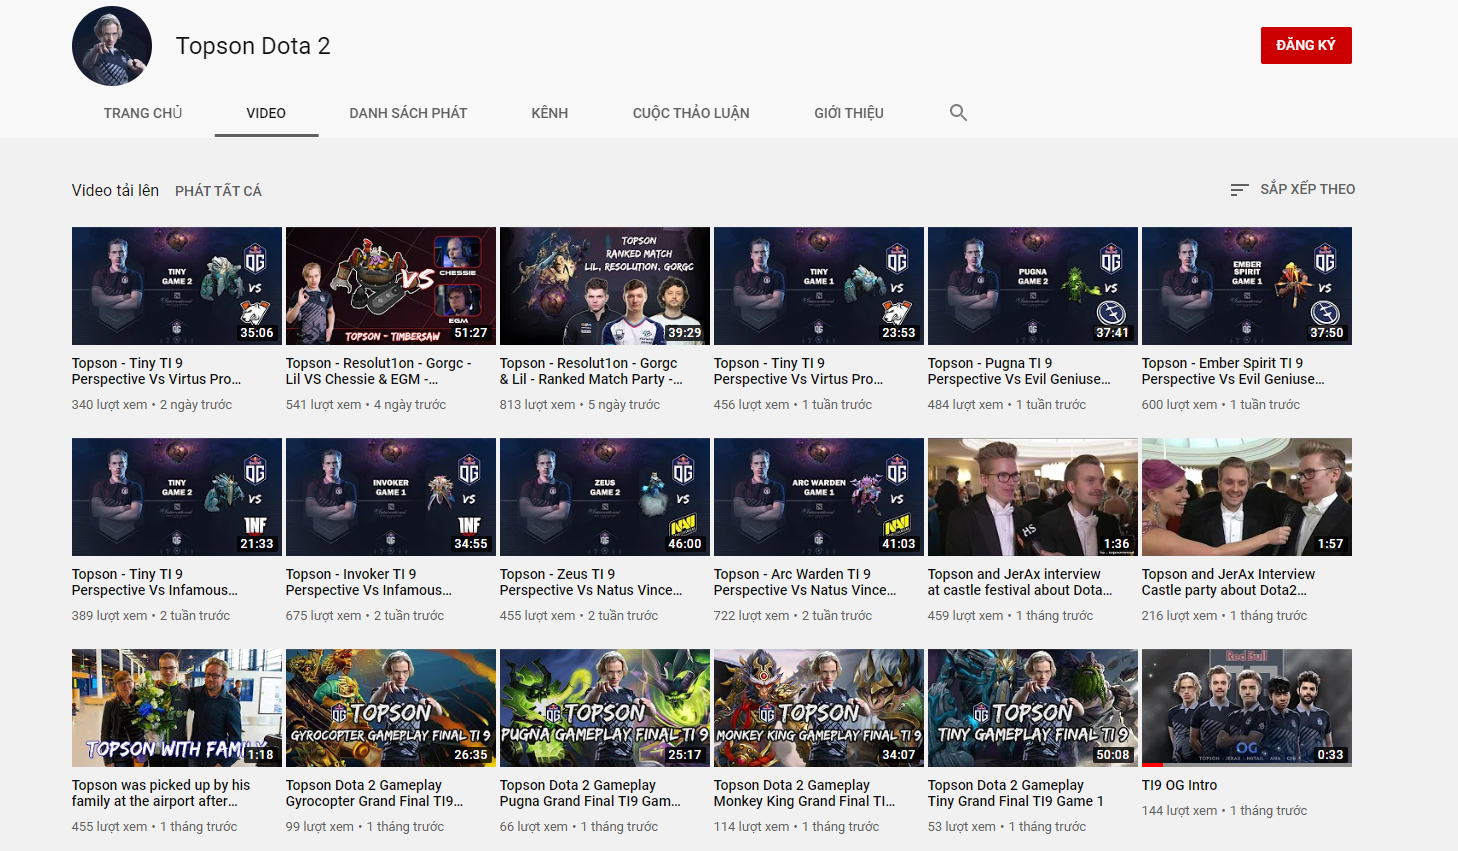Open the 26:35 Gyrocopter Gameplay thumbnail
The image size is (1458, 851).
[x=391, y=708]
